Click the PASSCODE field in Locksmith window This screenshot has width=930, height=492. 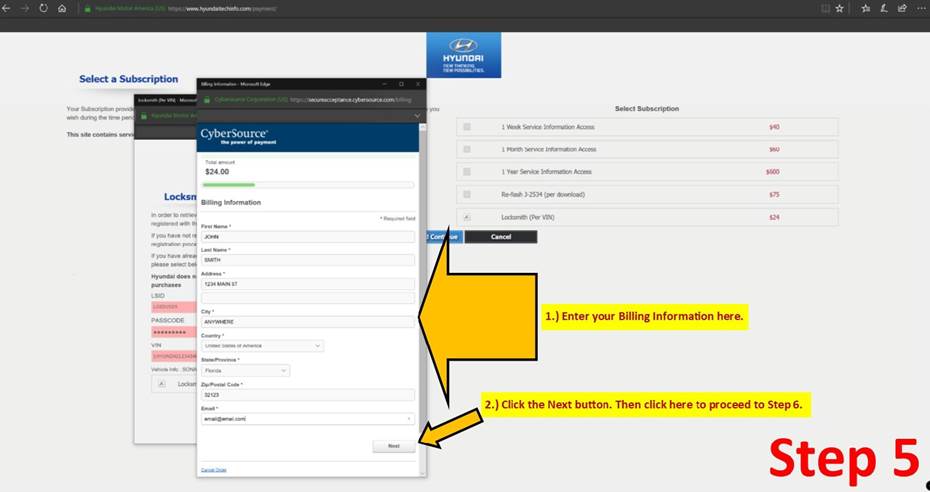point(174,332)
